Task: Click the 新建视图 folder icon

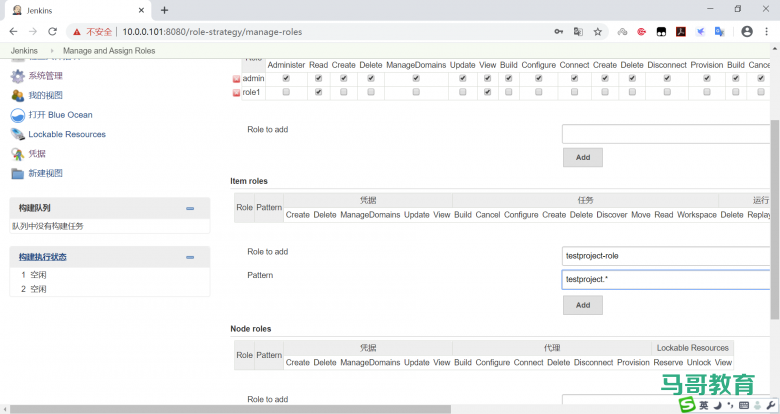Action: tap(17, 173)
